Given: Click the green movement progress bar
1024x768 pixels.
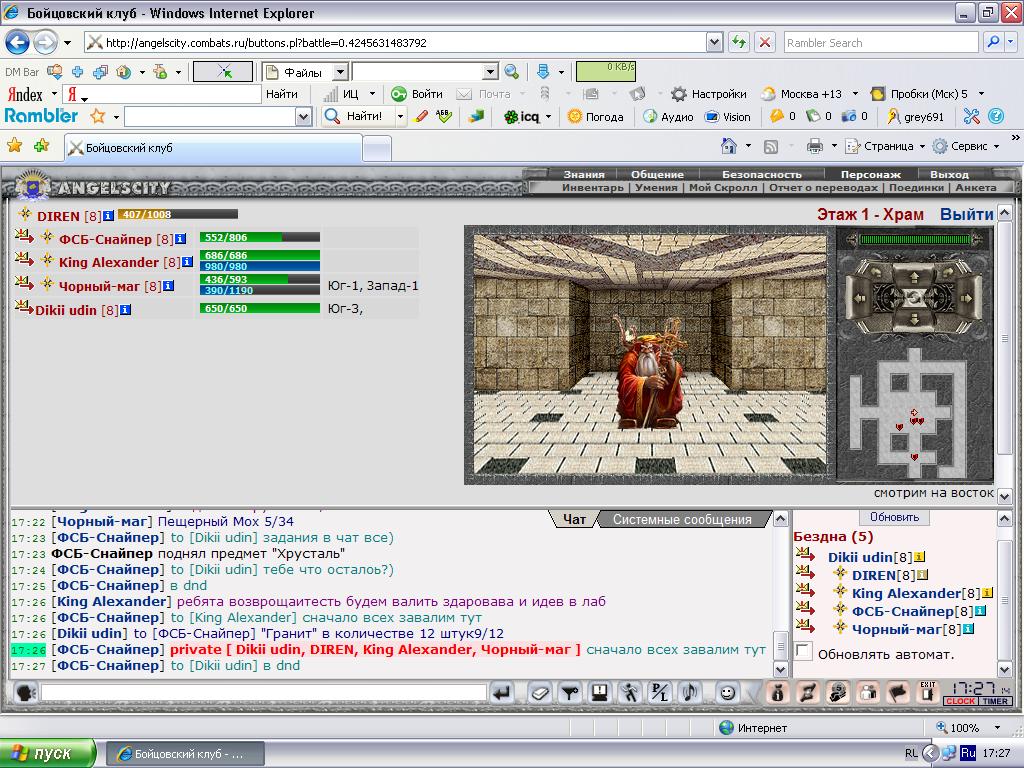Looking at the screenshot, I should click(x=914, y=240).
